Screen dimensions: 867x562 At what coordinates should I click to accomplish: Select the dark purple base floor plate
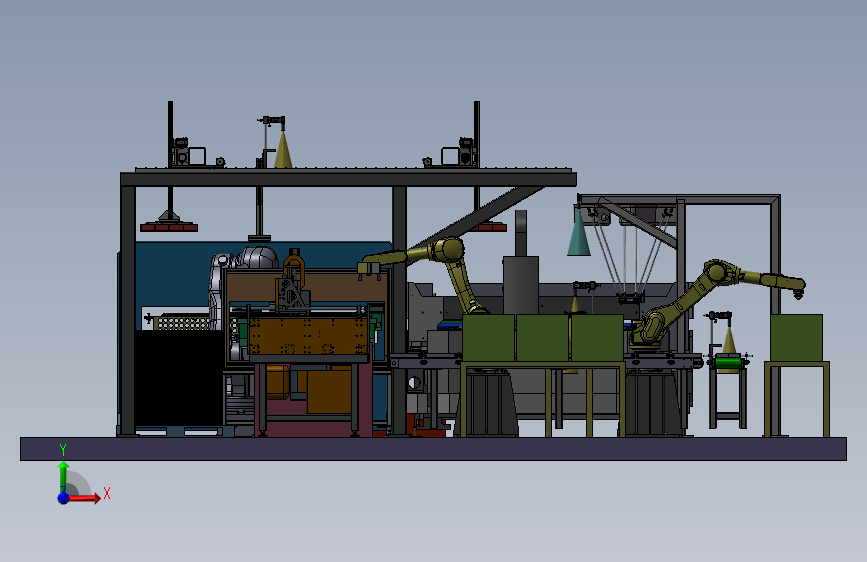433,449
